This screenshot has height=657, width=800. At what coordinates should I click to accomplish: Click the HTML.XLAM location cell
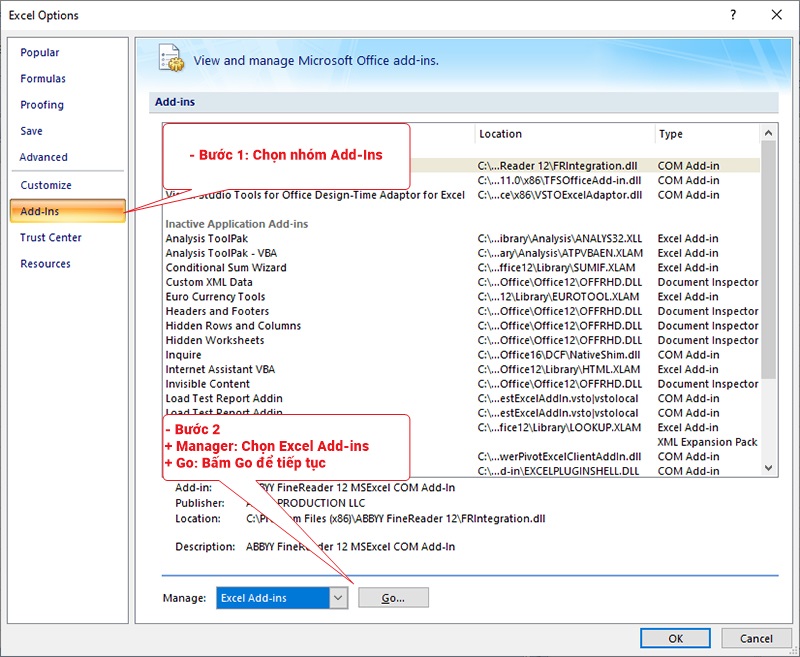(x=559, y=370)
